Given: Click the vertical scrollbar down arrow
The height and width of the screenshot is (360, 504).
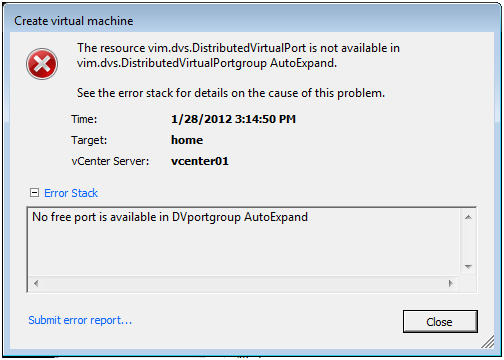Looking at the screenshot, I should (468, 267).
